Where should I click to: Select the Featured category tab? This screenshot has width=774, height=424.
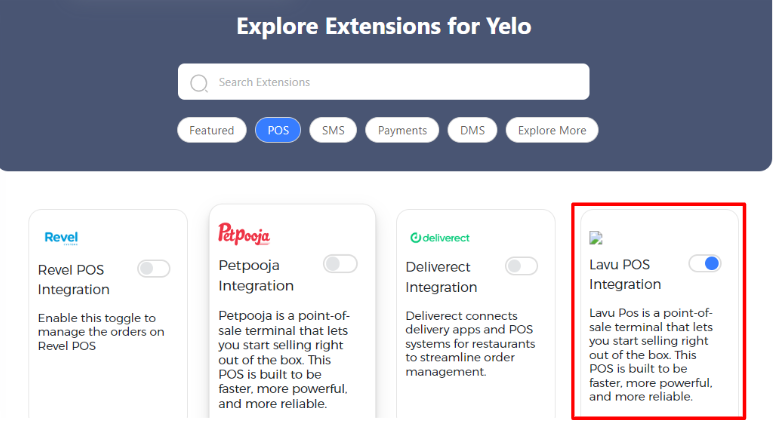pyautogui.click(x=212, y=130)
